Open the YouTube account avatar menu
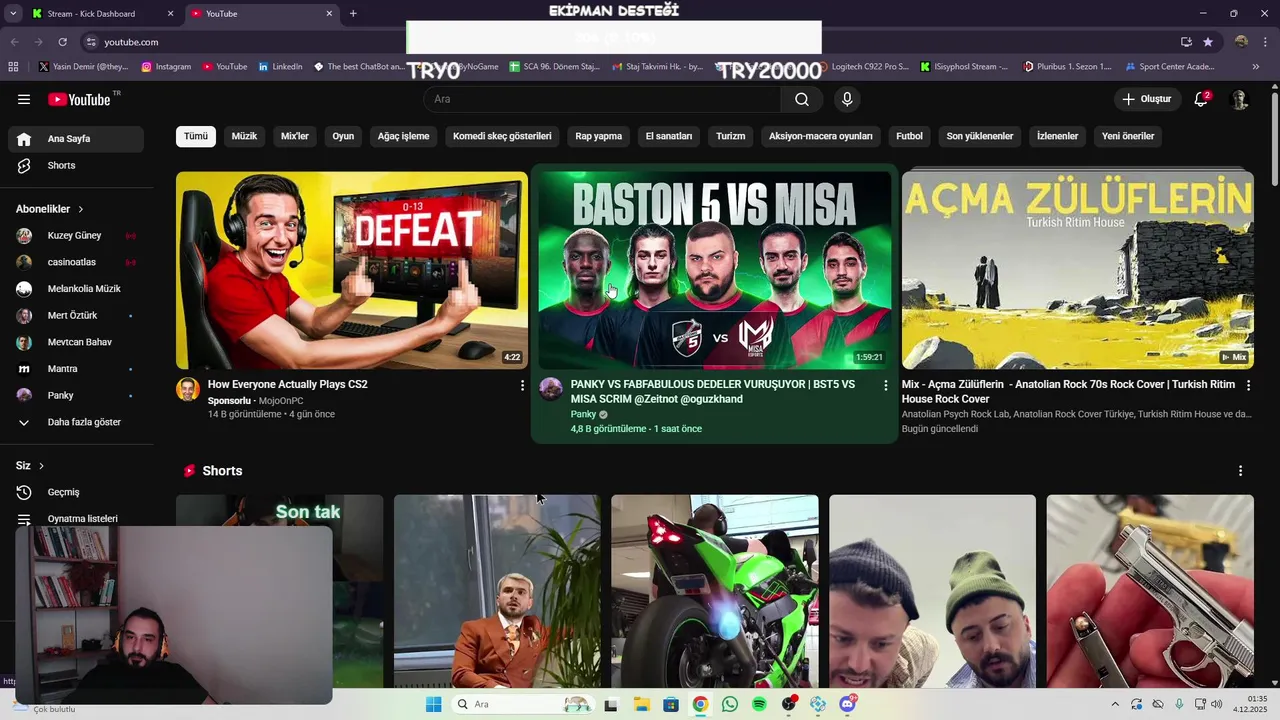 point(1239,99)
